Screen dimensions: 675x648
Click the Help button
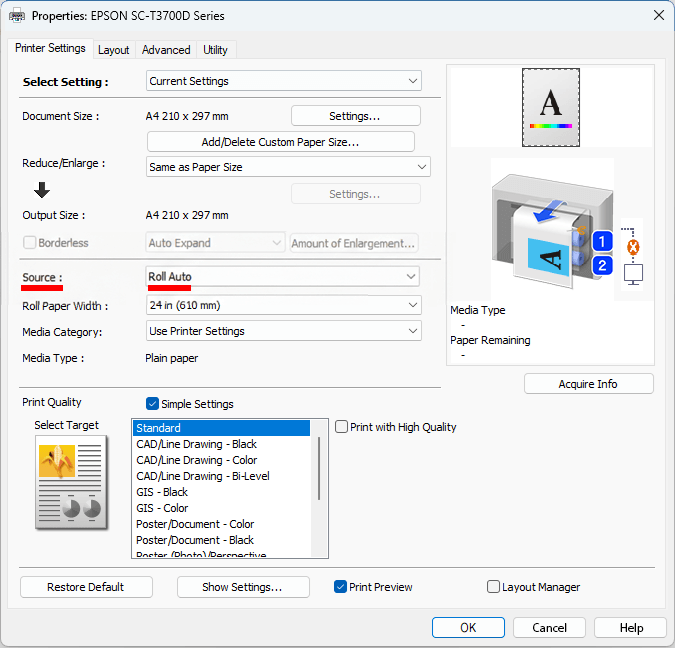(x=631, y=627)
